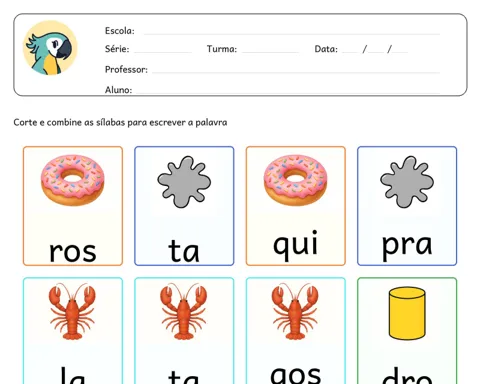Click the Data day blank field
480x384 pixels.
pos(350,50)
